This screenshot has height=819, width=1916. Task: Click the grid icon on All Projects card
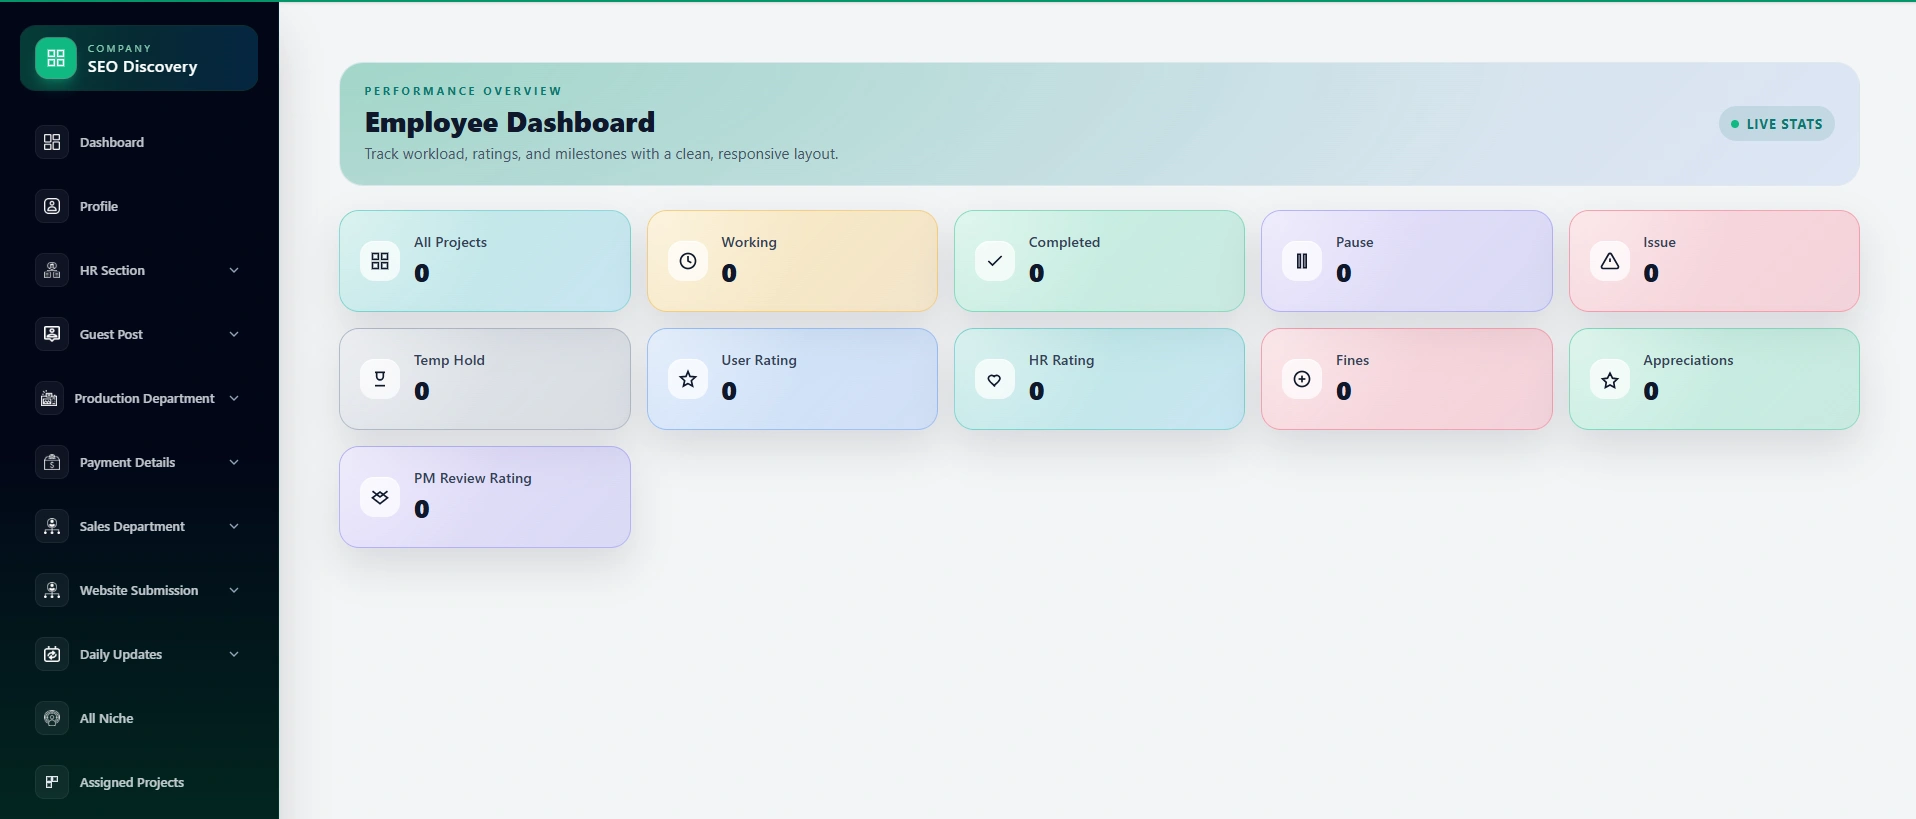(x=380, y=261)
